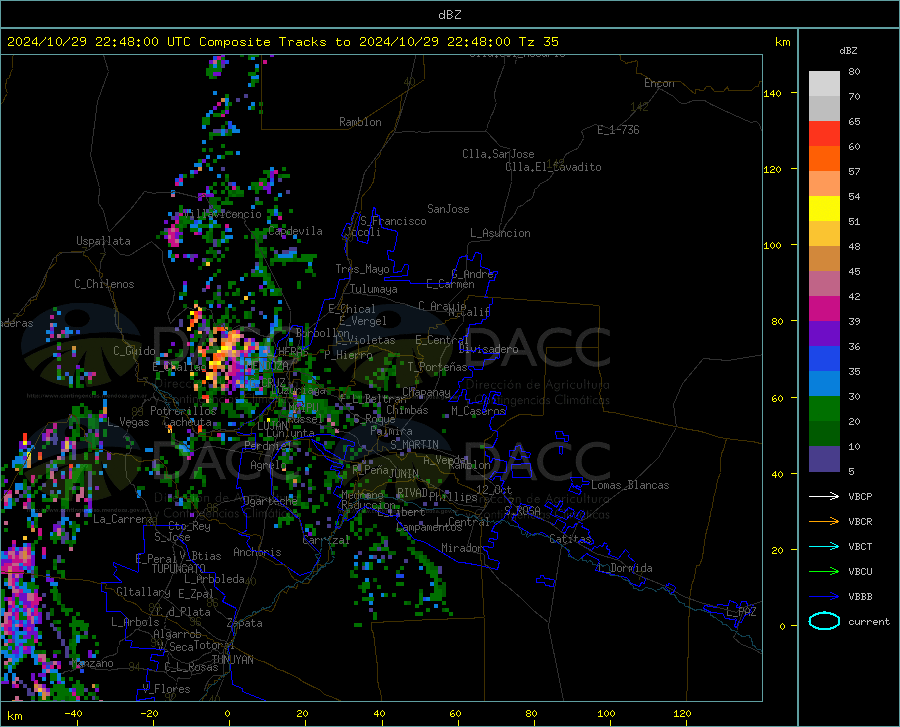Pick the slate purple 5-10 dBZ swatch
This screenshot has width=900, height=727.
click(824, 459)
